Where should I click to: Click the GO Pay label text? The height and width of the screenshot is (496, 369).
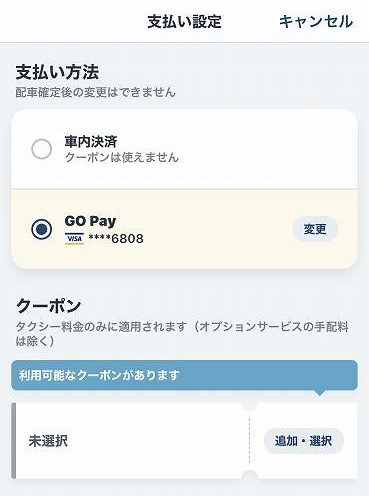pos(90,221)
